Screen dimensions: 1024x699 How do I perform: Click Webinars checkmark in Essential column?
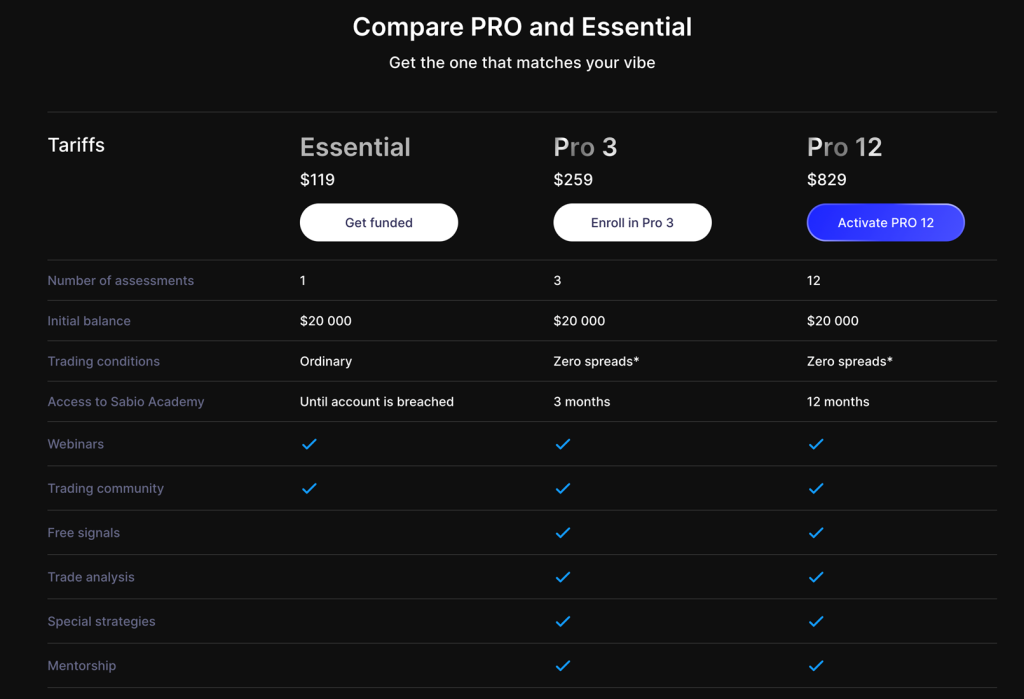pos(309,444)
